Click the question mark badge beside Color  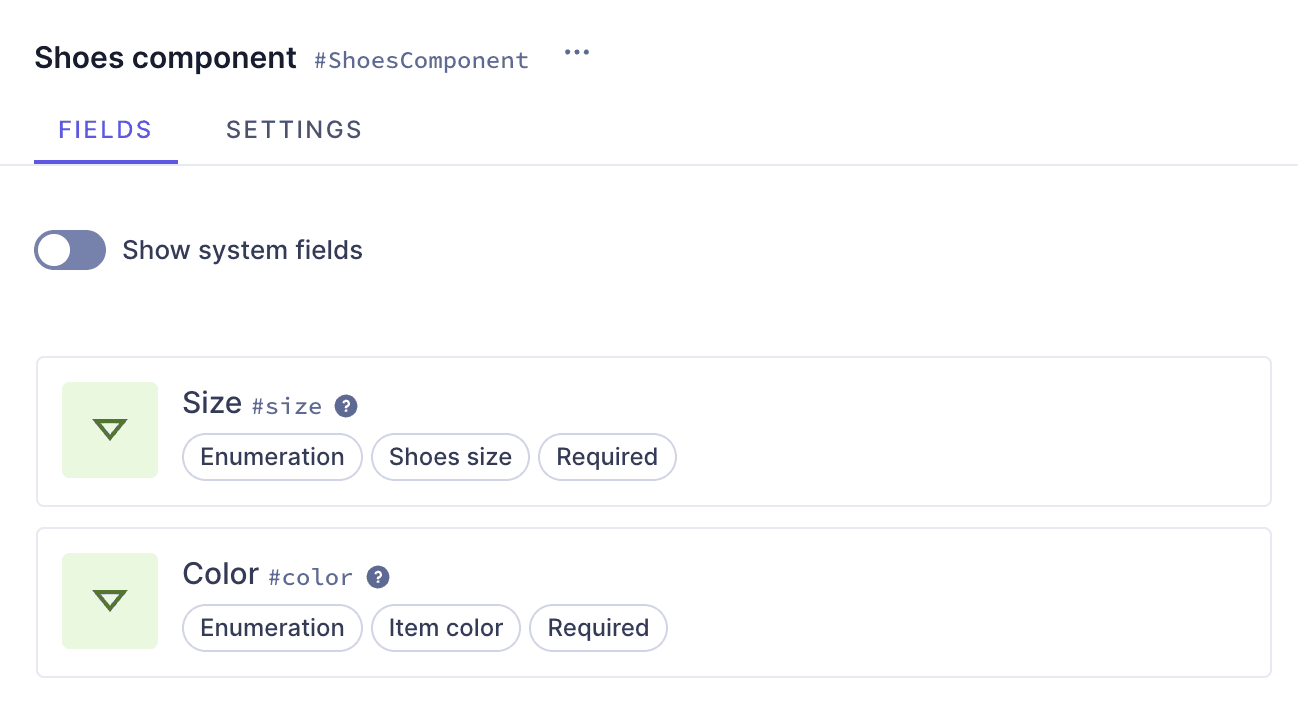378,577
